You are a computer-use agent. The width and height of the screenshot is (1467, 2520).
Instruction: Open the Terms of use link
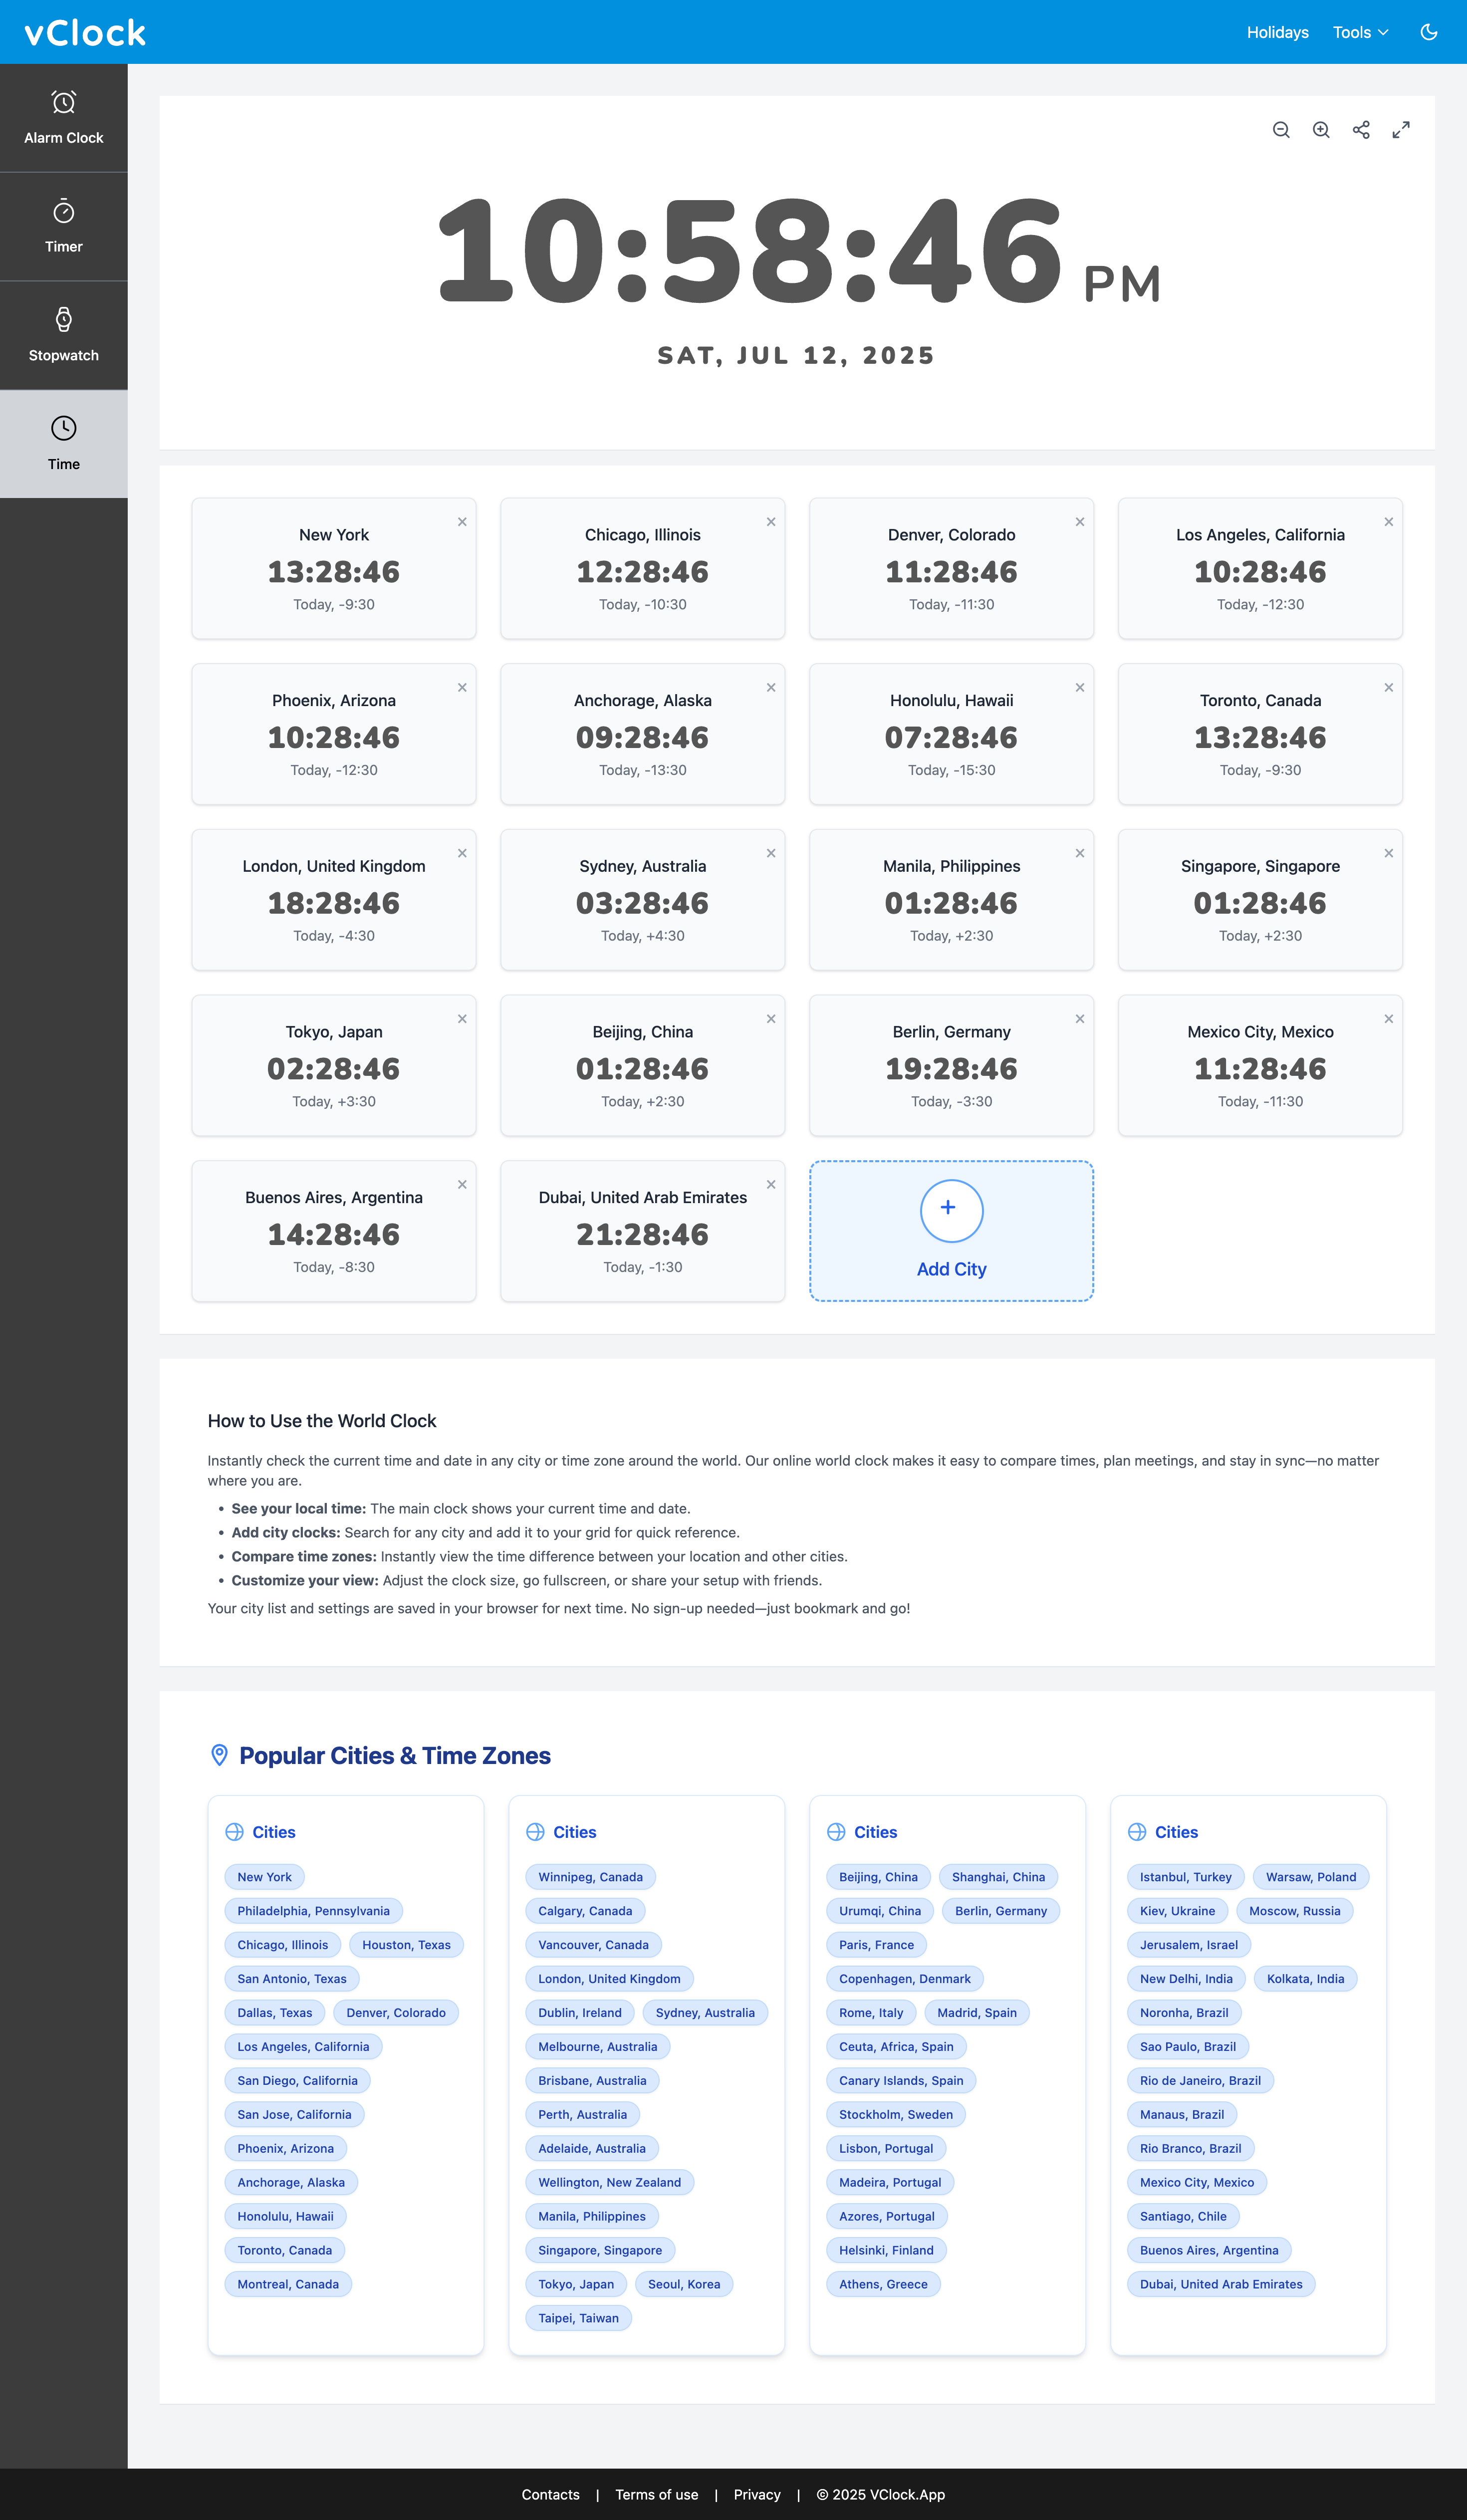click(656, 2494)
